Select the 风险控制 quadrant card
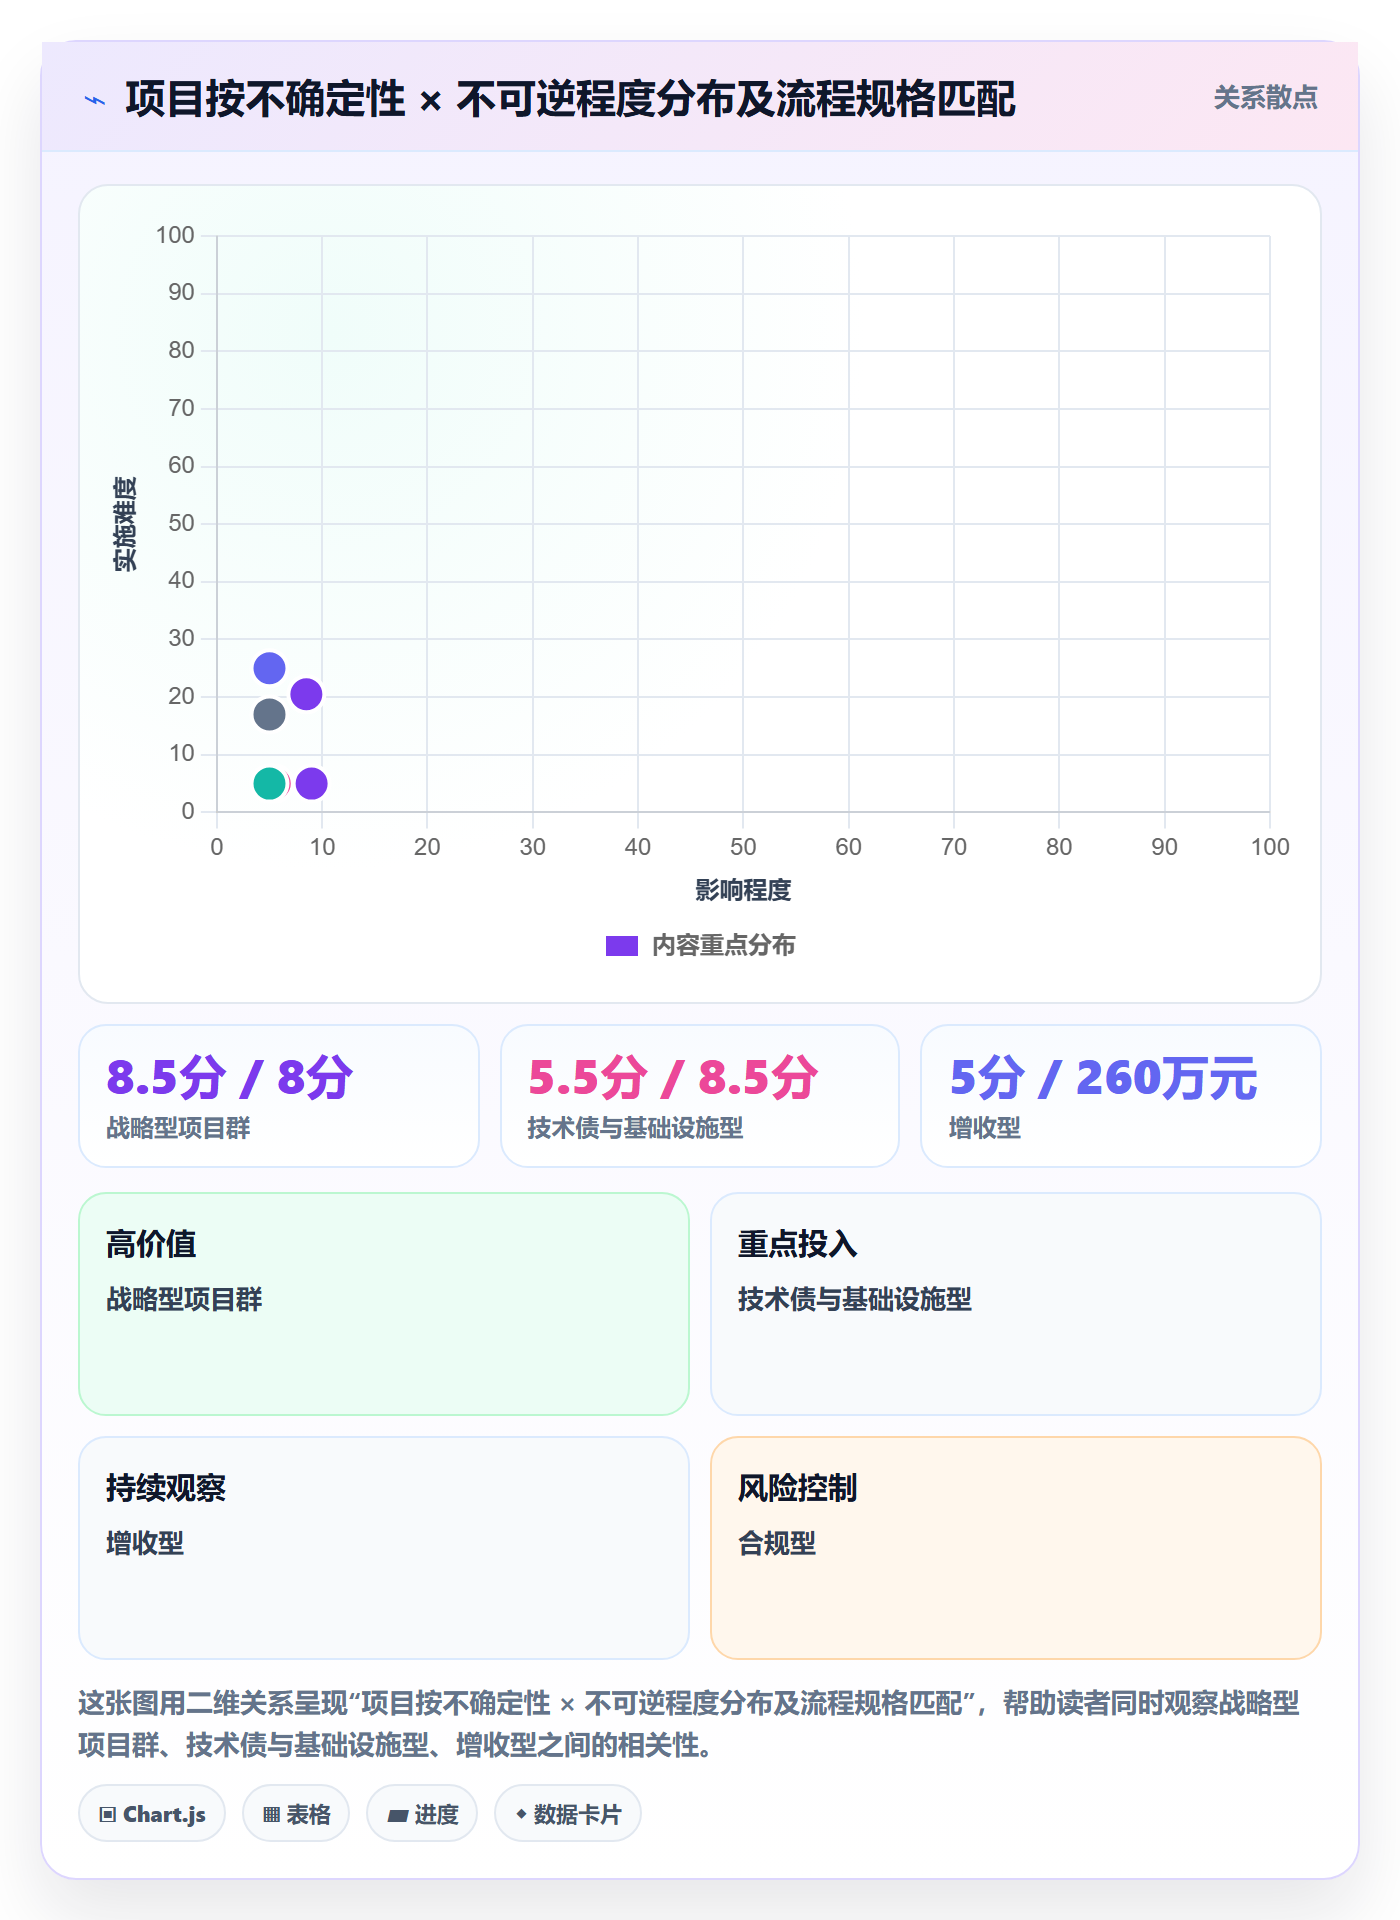 tap(1016, 1548)
